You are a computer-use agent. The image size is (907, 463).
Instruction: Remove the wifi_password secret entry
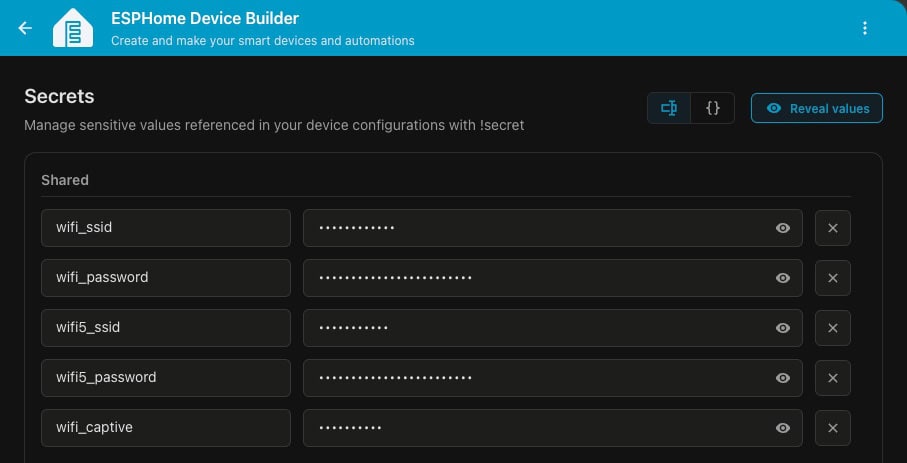click(832, 278)
